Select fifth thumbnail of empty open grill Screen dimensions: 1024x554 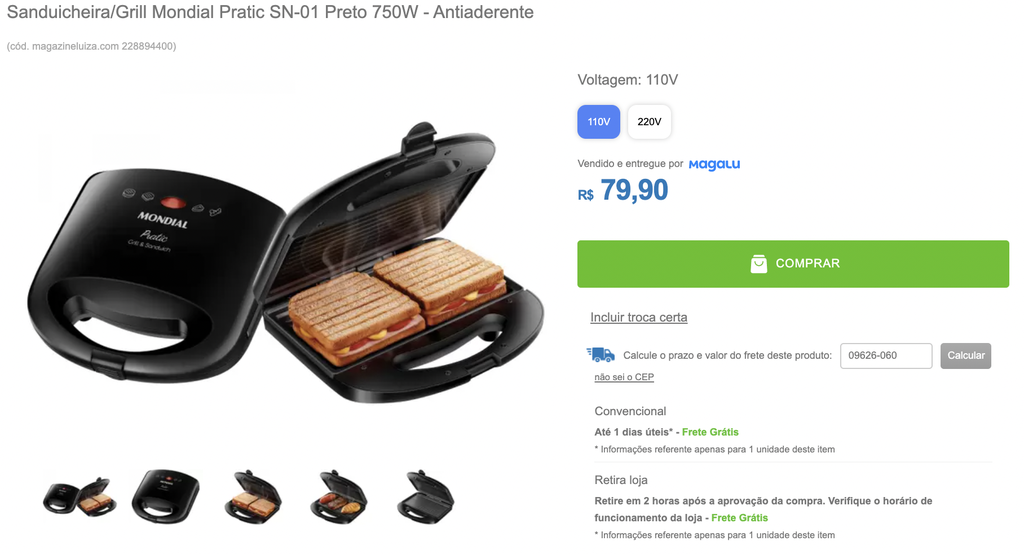click(x=425, y=497)
